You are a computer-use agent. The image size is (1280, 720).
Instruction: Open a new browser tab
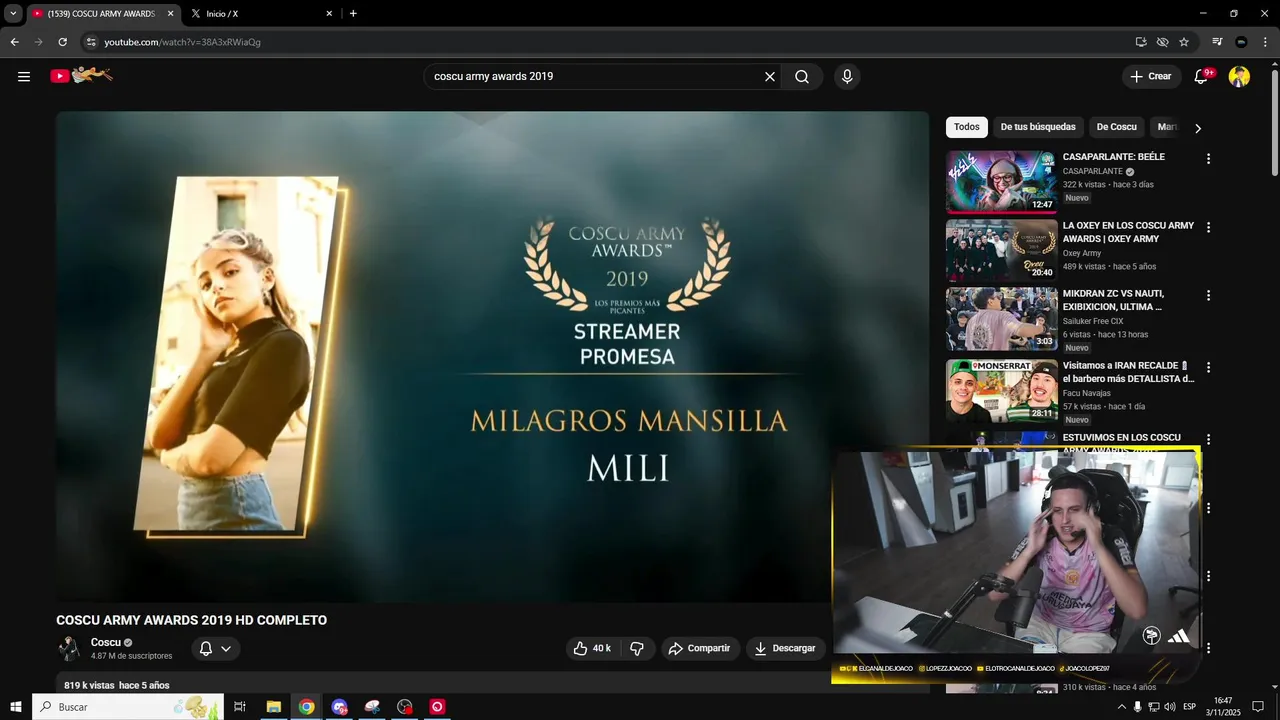pos(353,13)
